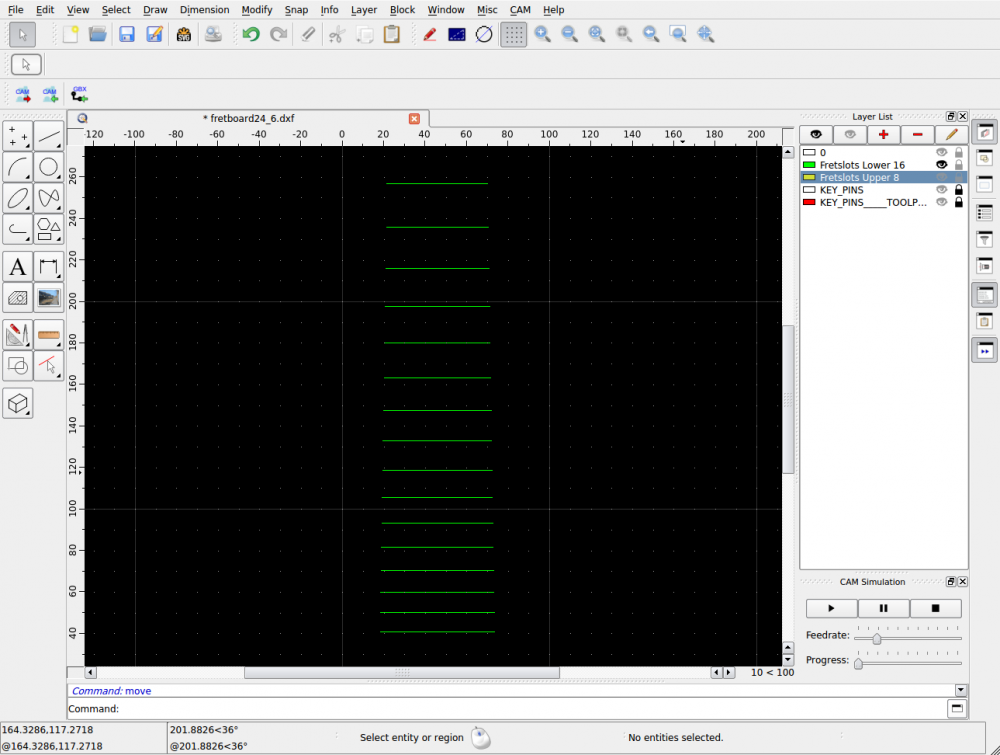Show all layers eye button

click(x=816, y=135)
